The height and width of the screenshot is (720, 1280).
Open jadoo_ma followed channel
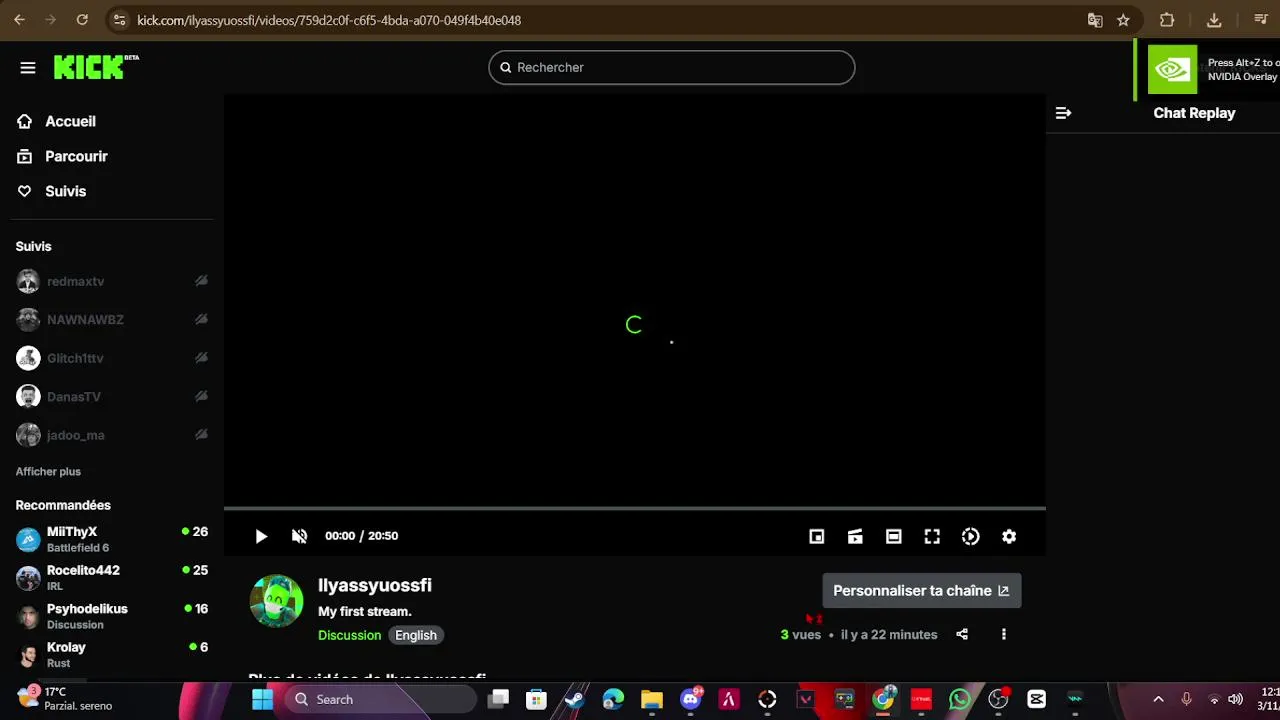tap(112, 435)
